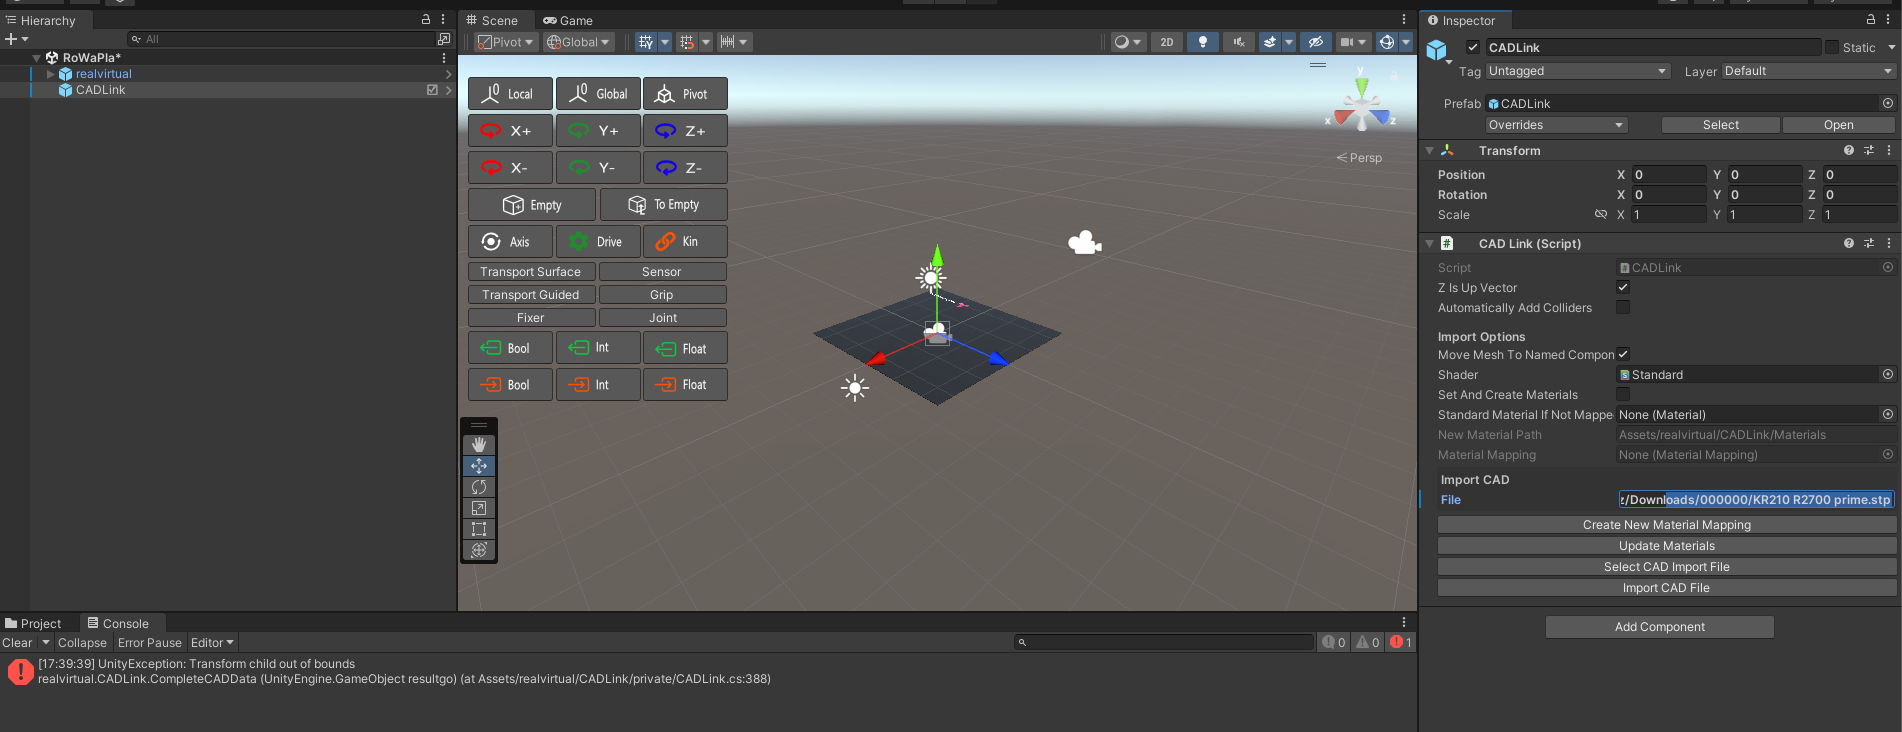Switch to the Project tab
This screenshot has width=1902, height=732.
(x=34, y=623)
